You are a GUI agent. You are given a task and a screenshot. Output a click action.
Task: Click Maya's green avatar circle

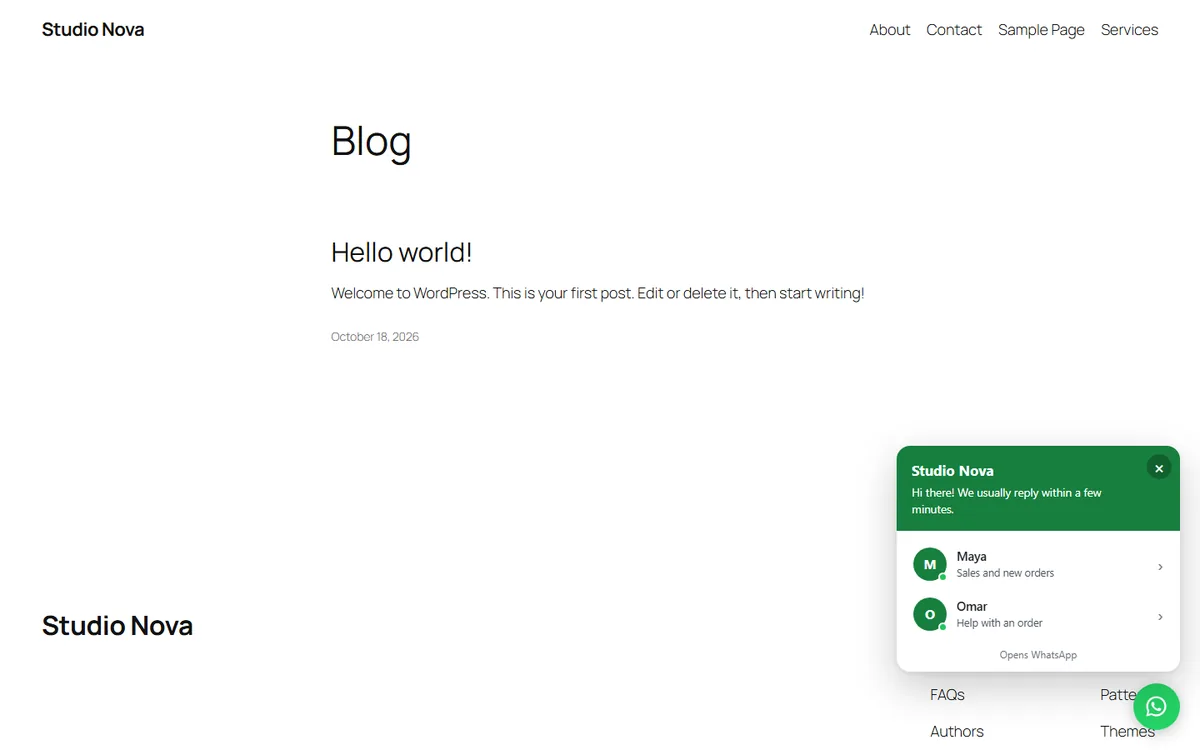(930, 564)
